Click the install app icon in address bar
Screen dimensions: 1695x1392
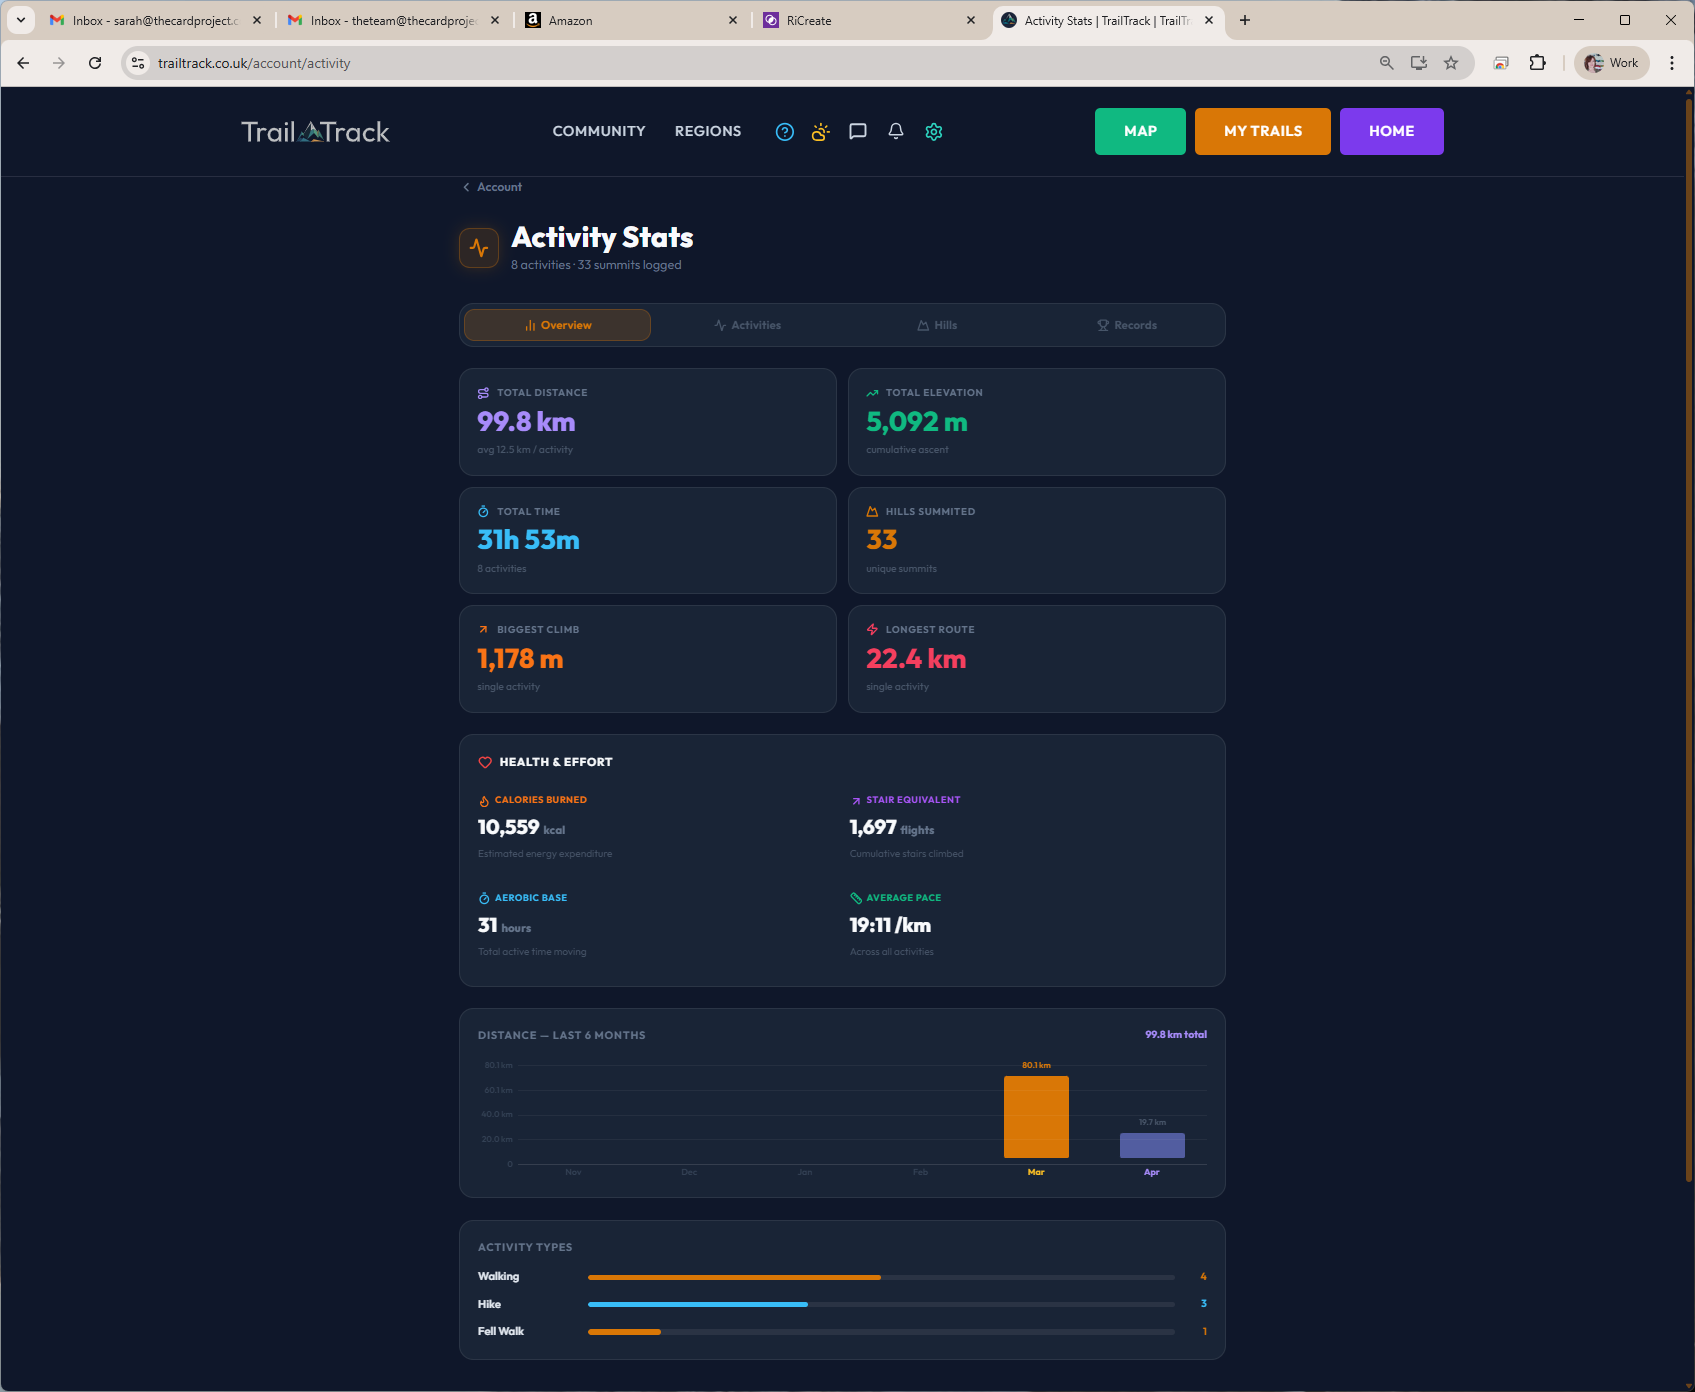[1418, 63]
